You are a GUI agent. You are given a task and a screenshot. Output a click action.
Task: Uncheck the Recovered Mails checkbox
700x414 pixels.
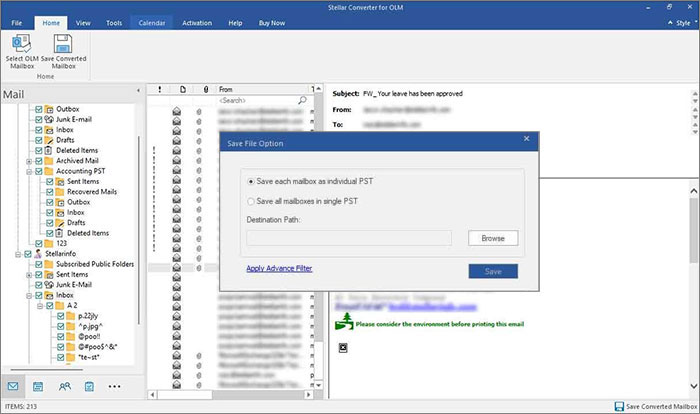(x=50, y=192)
